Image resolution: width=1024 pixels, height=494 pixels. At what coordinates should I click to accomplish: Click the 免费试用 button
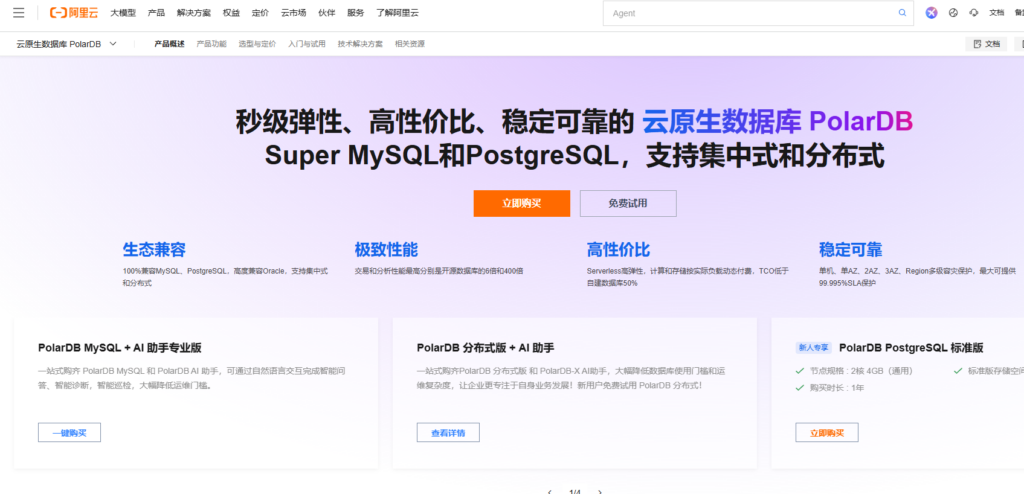(628, 203)
